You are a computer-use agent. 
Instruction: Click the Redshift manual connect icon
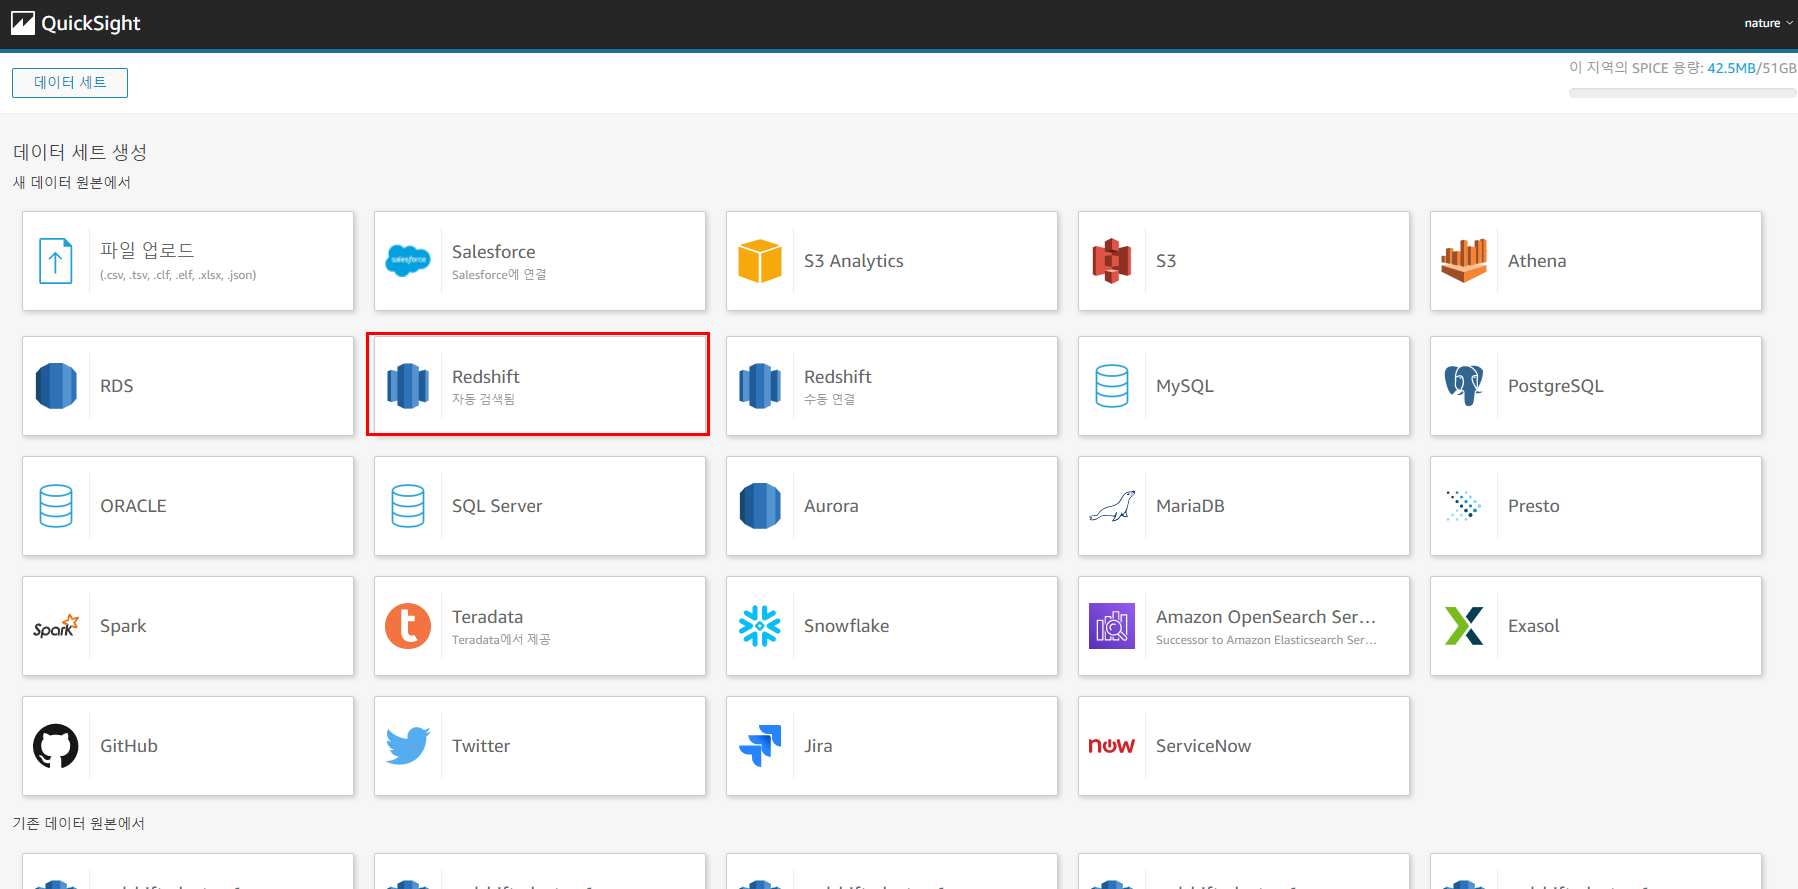point(760,386)
